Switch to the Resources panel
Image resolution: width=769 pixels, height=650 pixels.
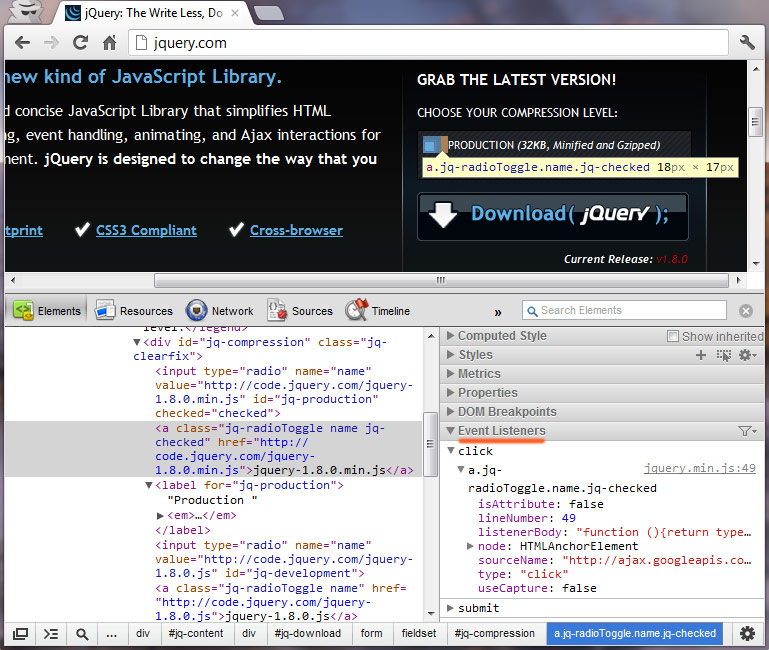click(134, 311)
